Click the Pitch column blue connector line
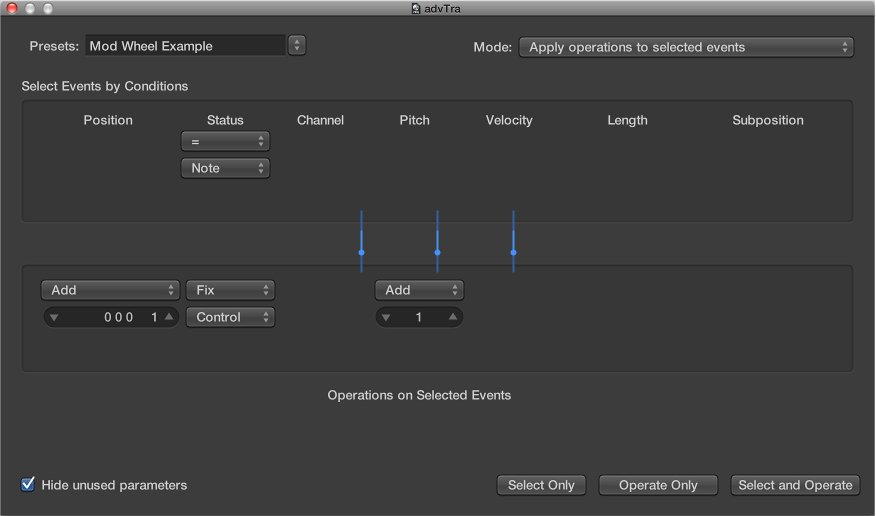 (437, 241)
